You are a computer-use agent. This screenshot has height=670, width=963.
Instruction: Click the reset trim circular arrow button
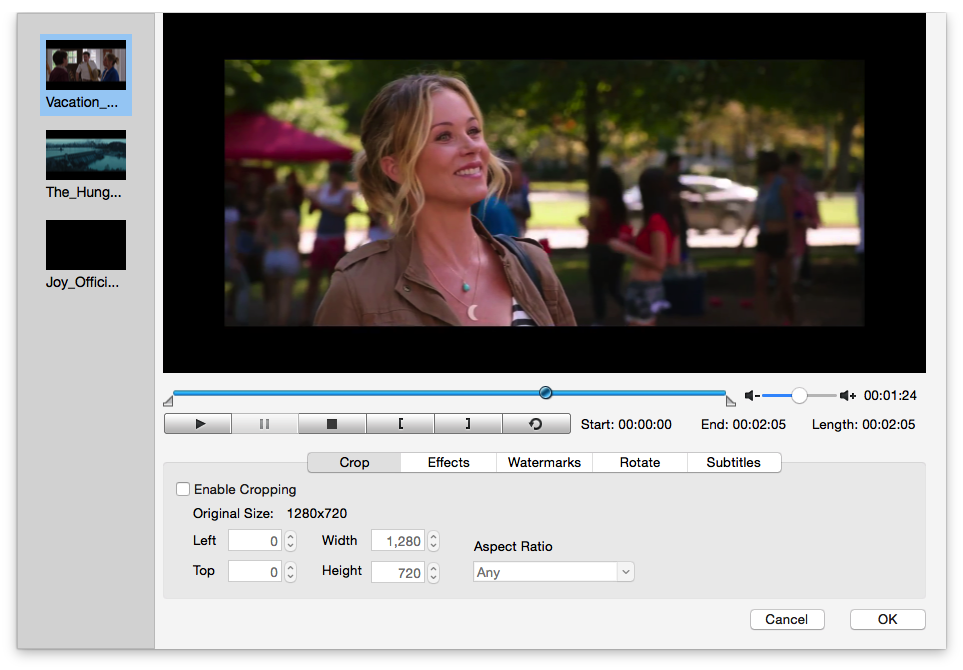pos(536,424)
